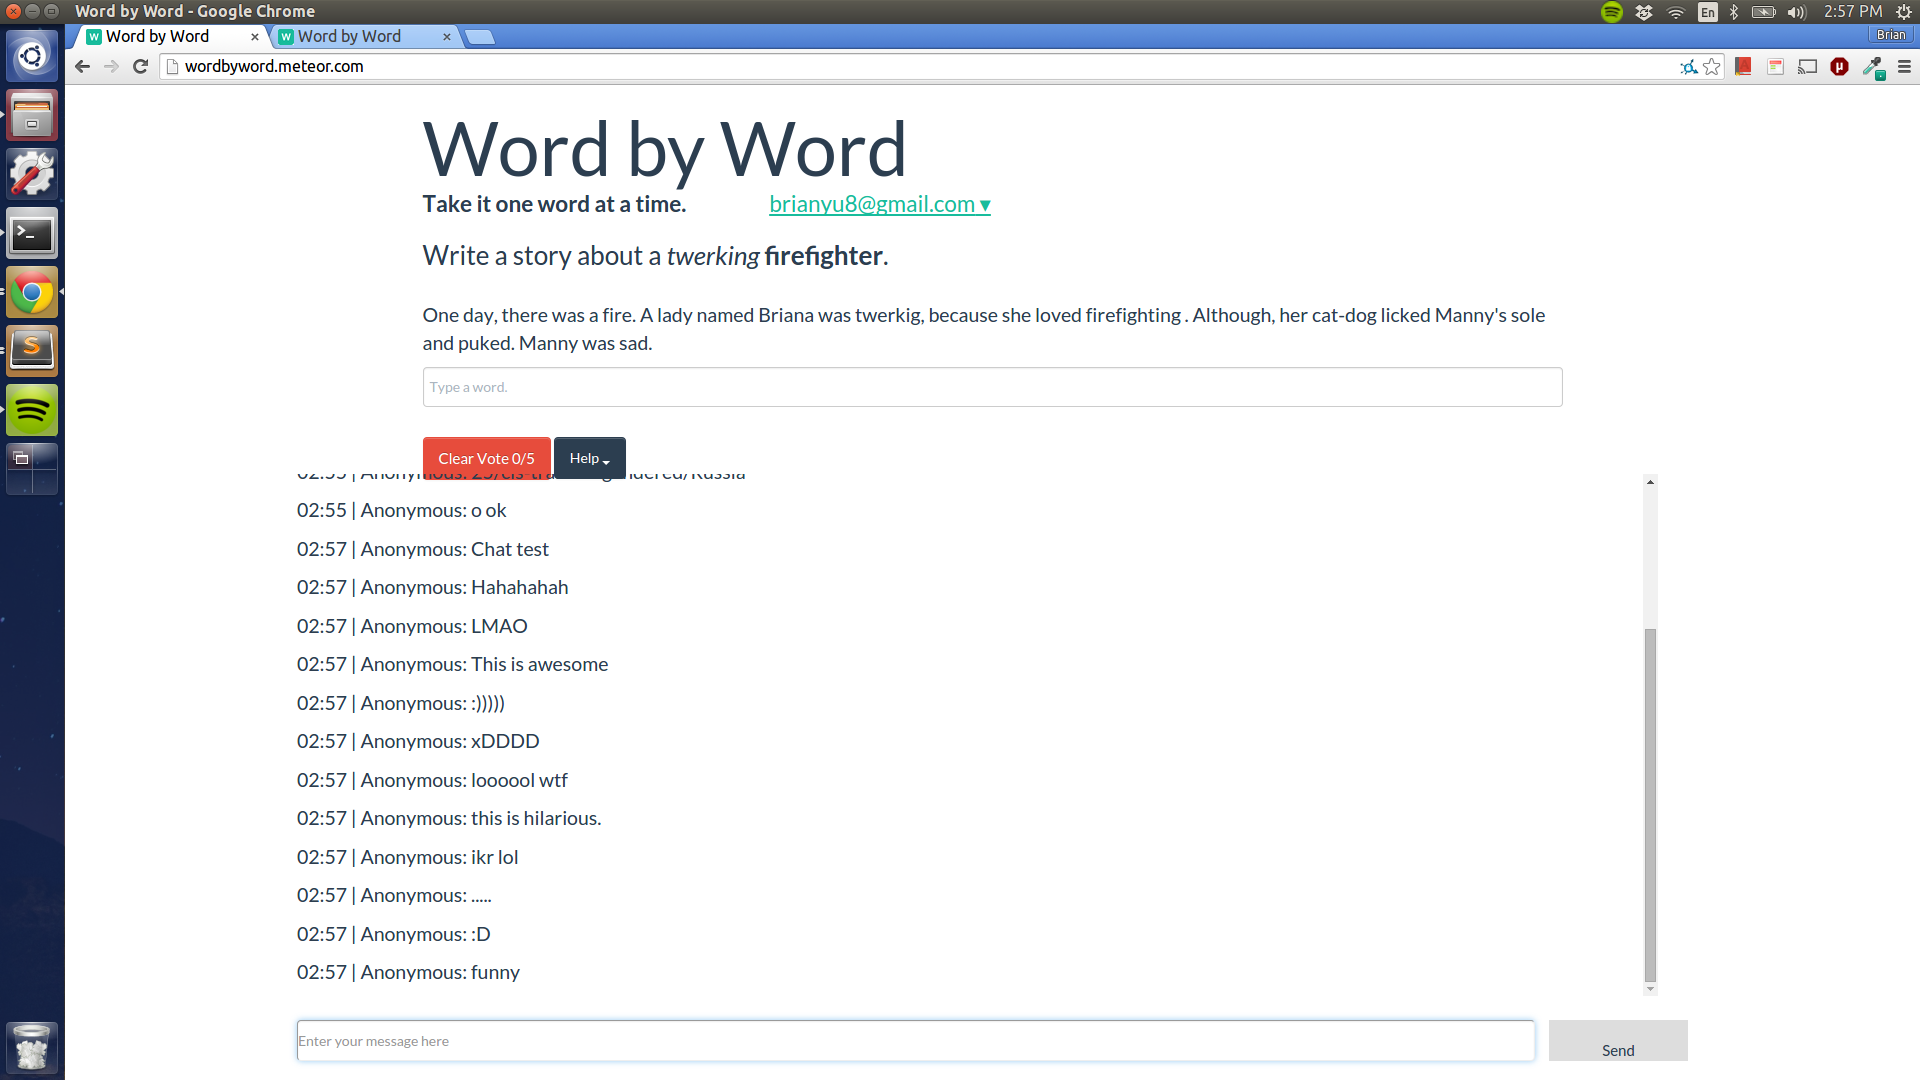Expand the brianyu8@gmail.com account dropdown

coord(879,204)
